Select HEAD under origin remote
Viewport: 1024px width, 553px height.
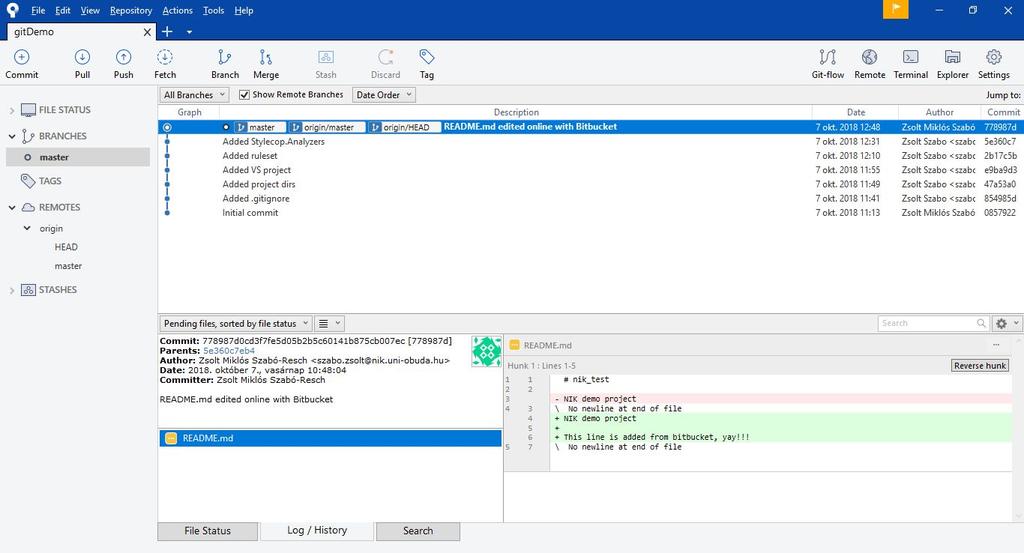tap(66, 247)
